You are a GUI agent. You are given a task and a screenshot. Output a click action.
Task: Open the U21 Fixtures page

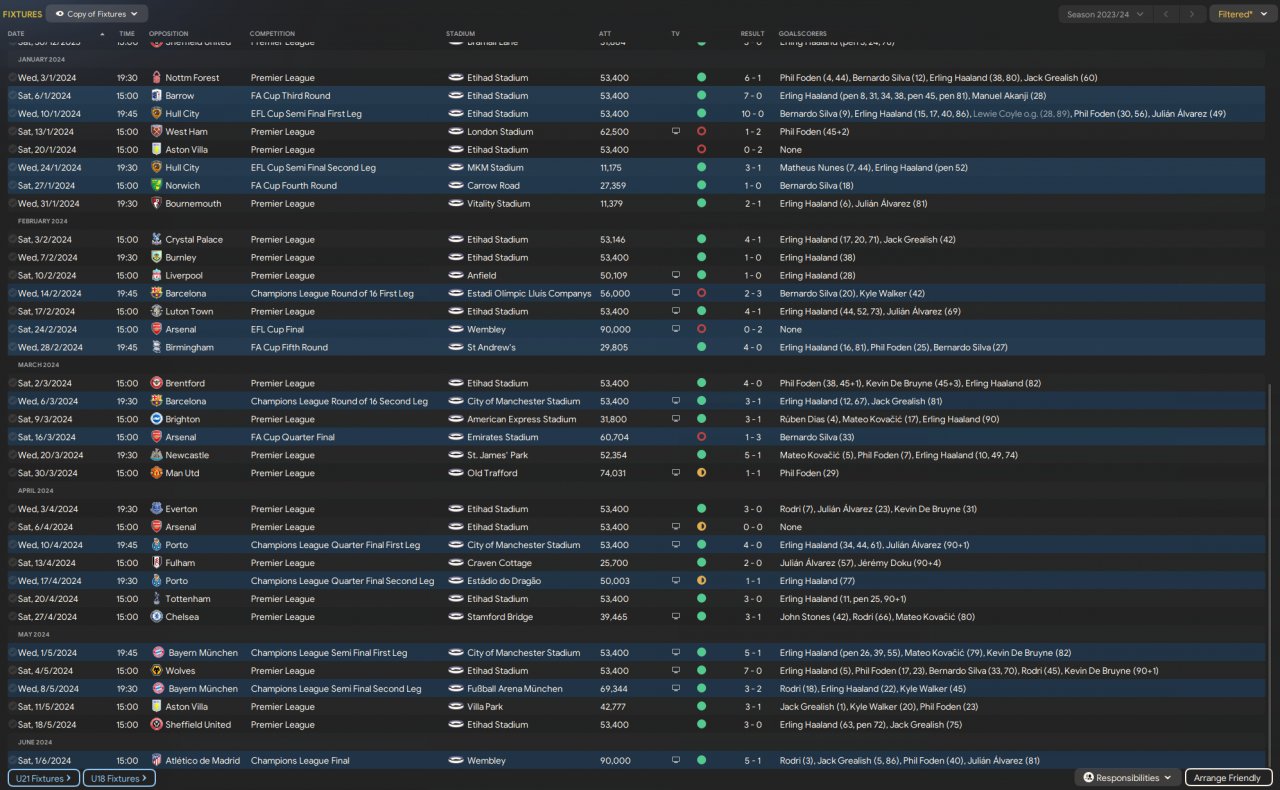click(x=43, y=778)
